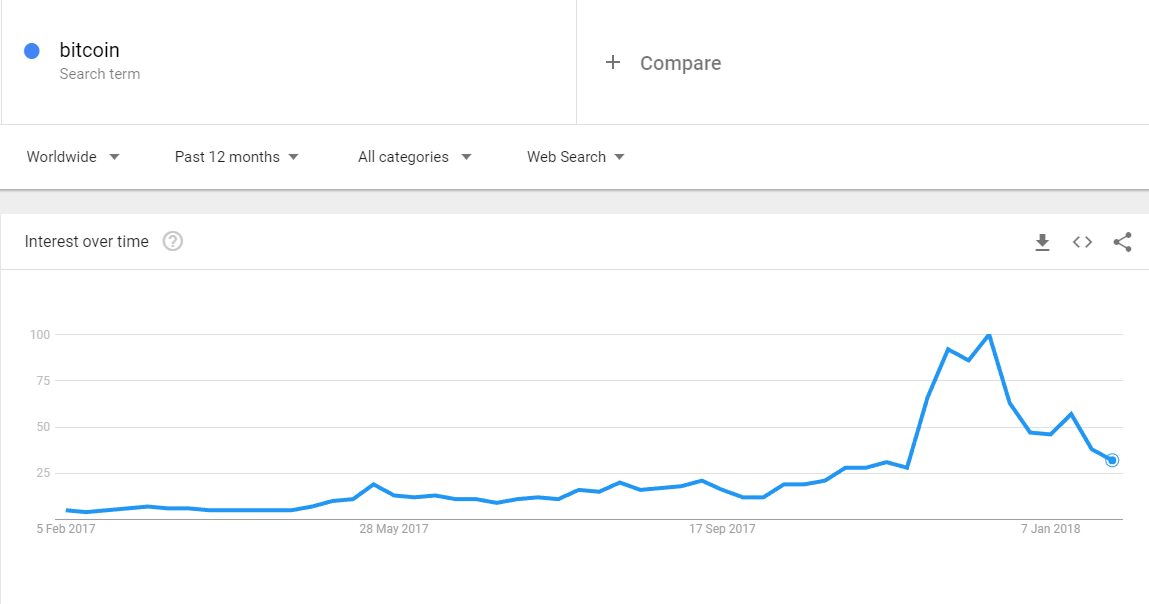This screenshot has width=1149, height=604.
Task: Share the Interest over time chart
Action: click(1123, 242)
